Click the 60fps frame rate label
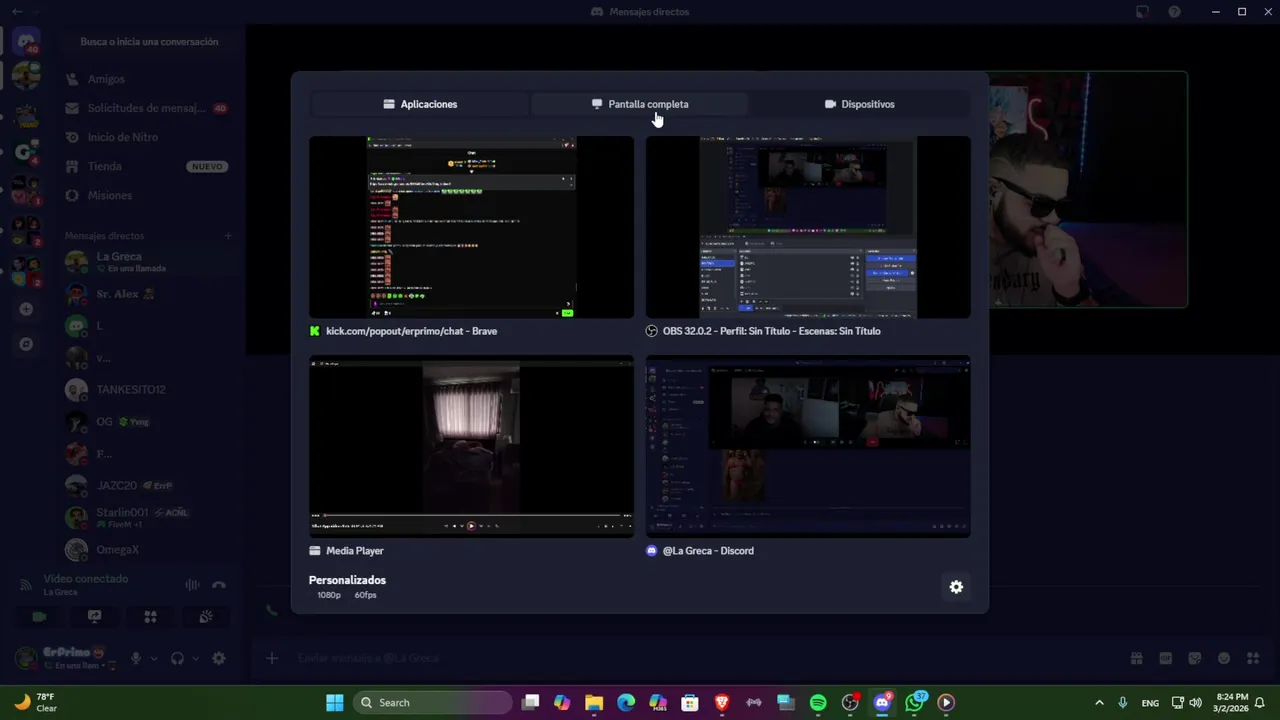 point(365,595)
